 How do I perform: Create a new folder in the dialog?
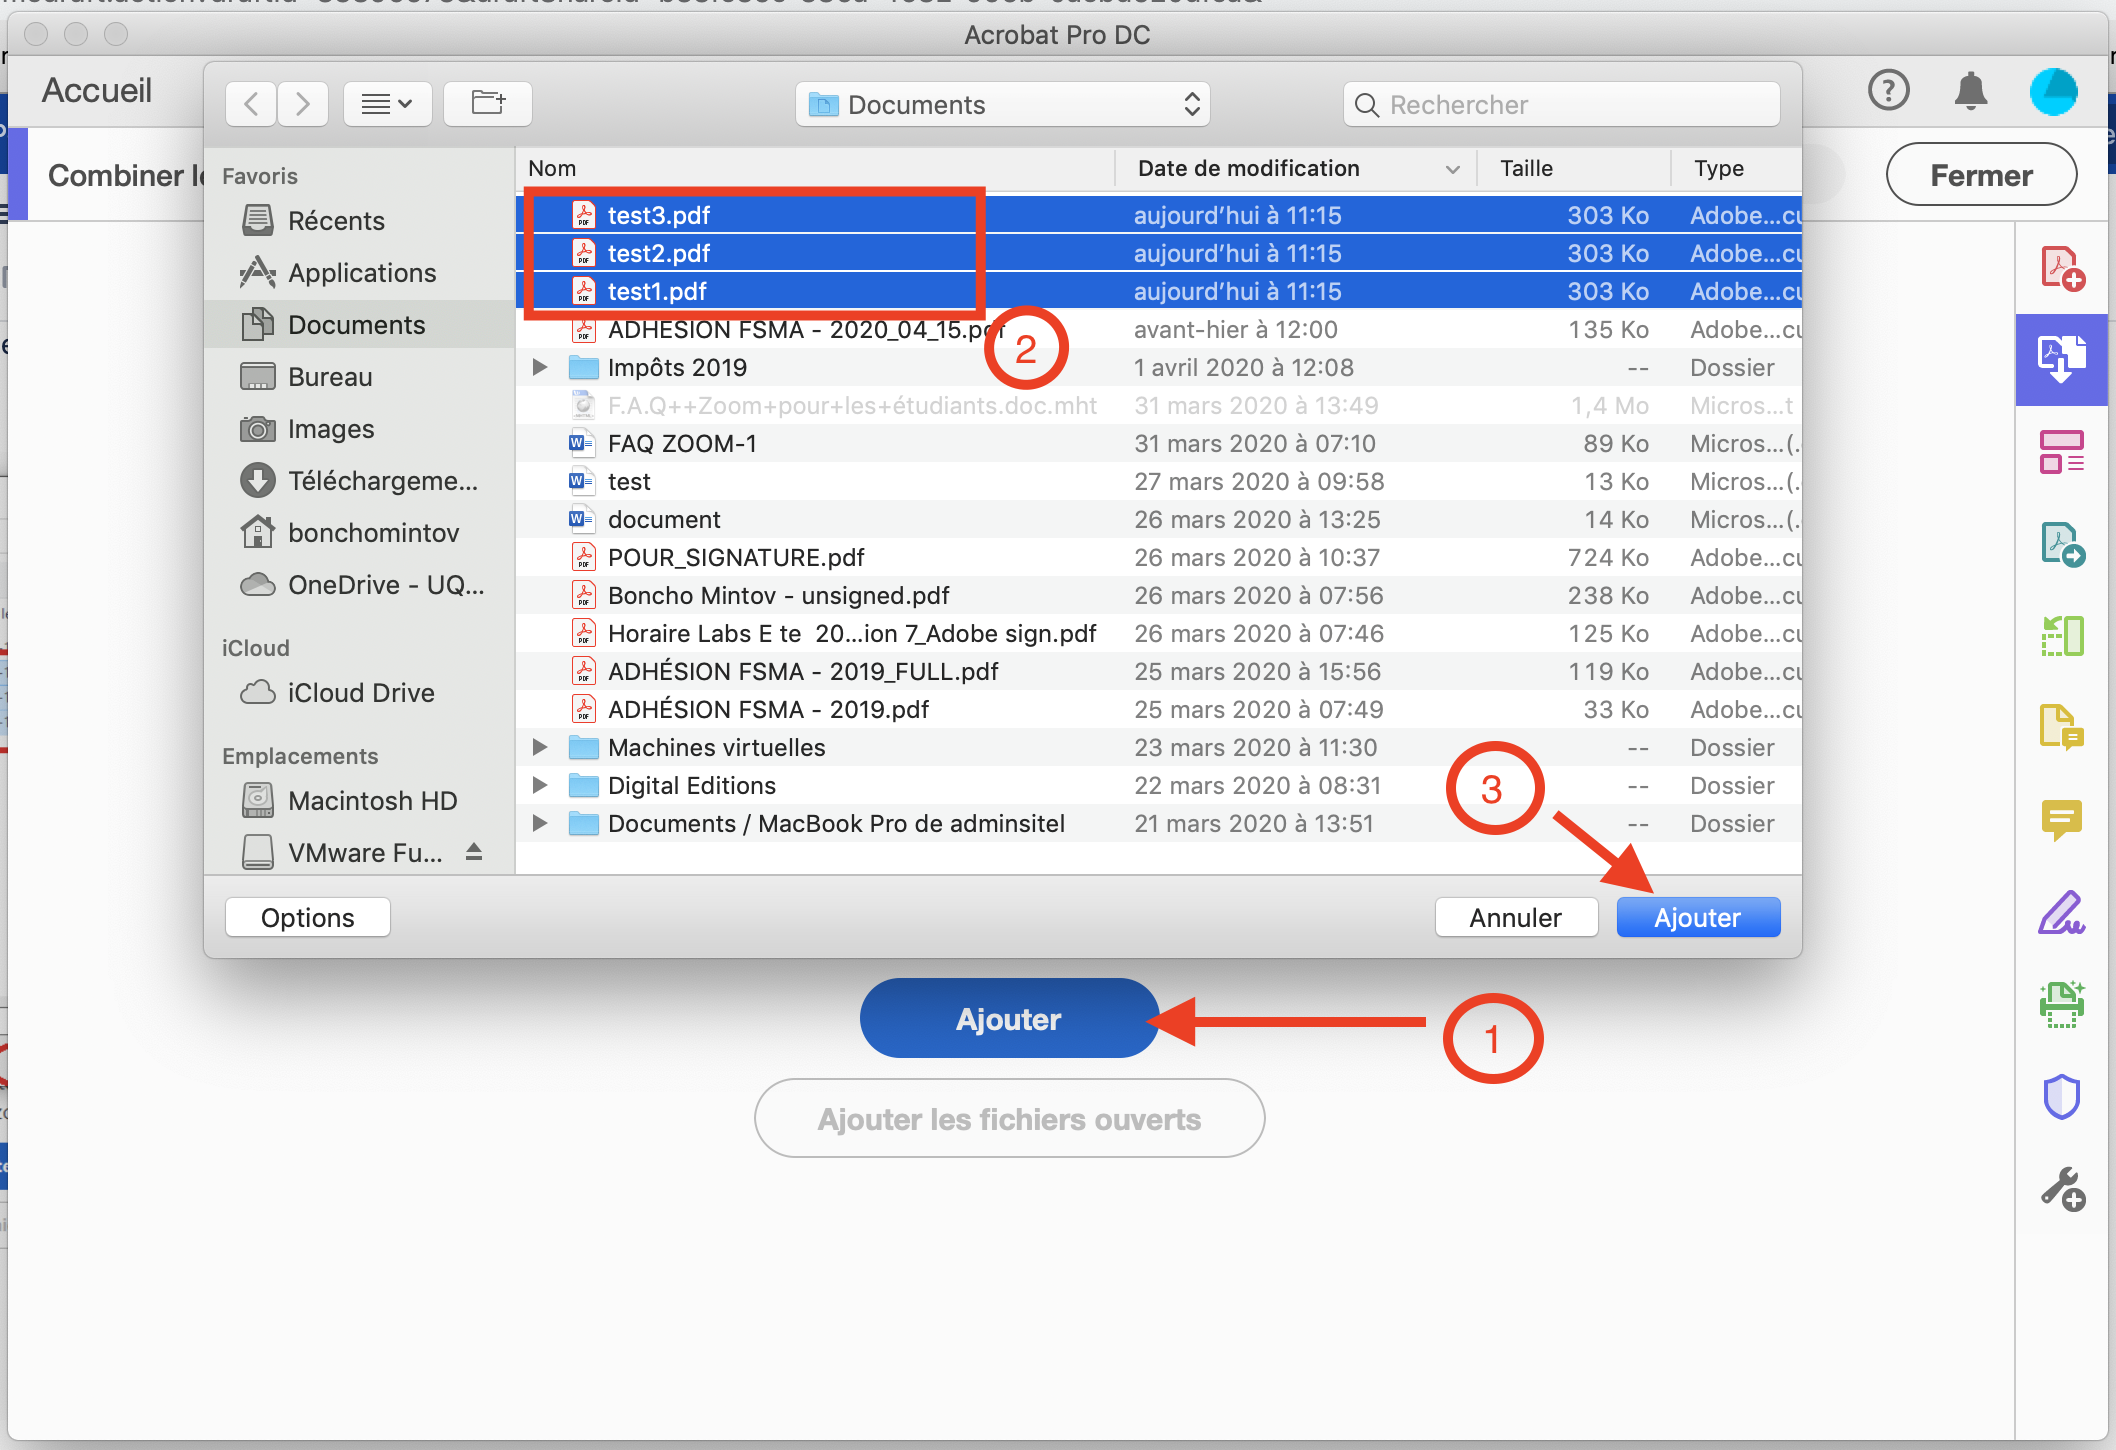point(488,104)
